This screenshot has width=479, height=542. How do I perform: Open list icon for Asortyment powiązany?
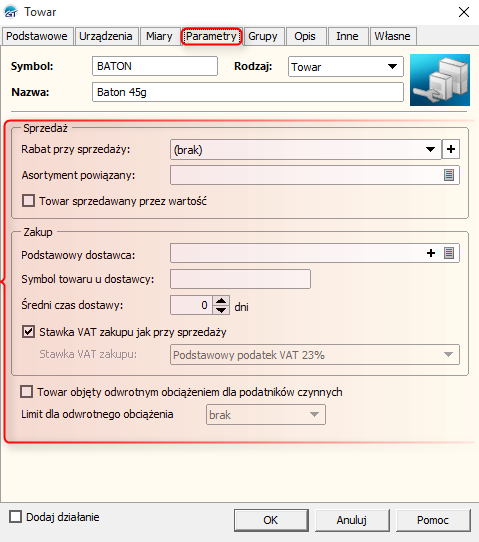click(449, 175)
